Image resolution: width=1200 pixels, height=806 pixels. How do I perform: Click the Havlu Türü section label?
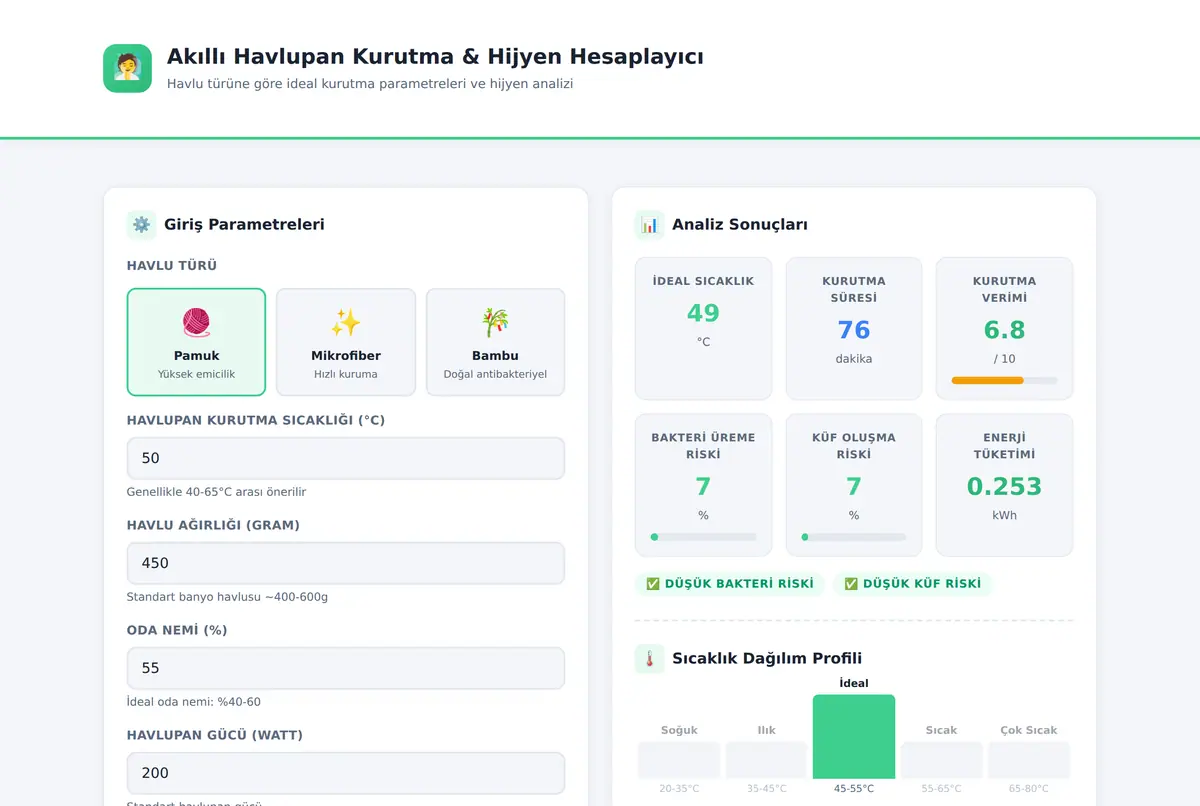172,266
